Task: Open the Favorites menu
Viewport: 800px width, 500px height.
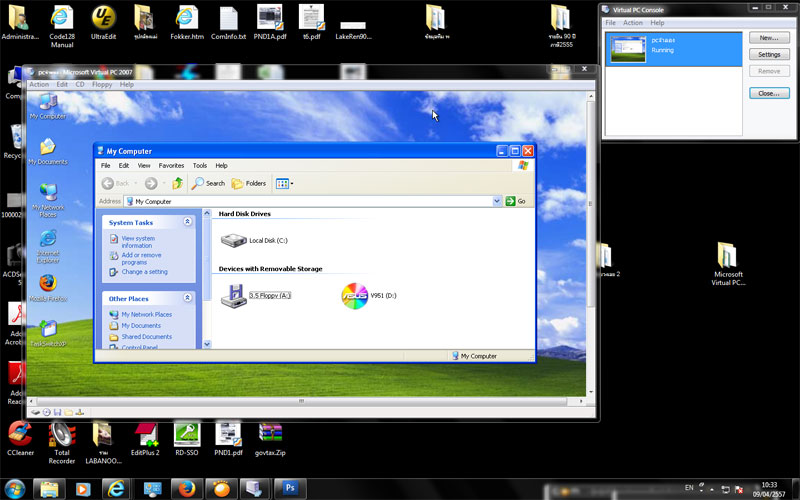Action: [x=171, y=165]
